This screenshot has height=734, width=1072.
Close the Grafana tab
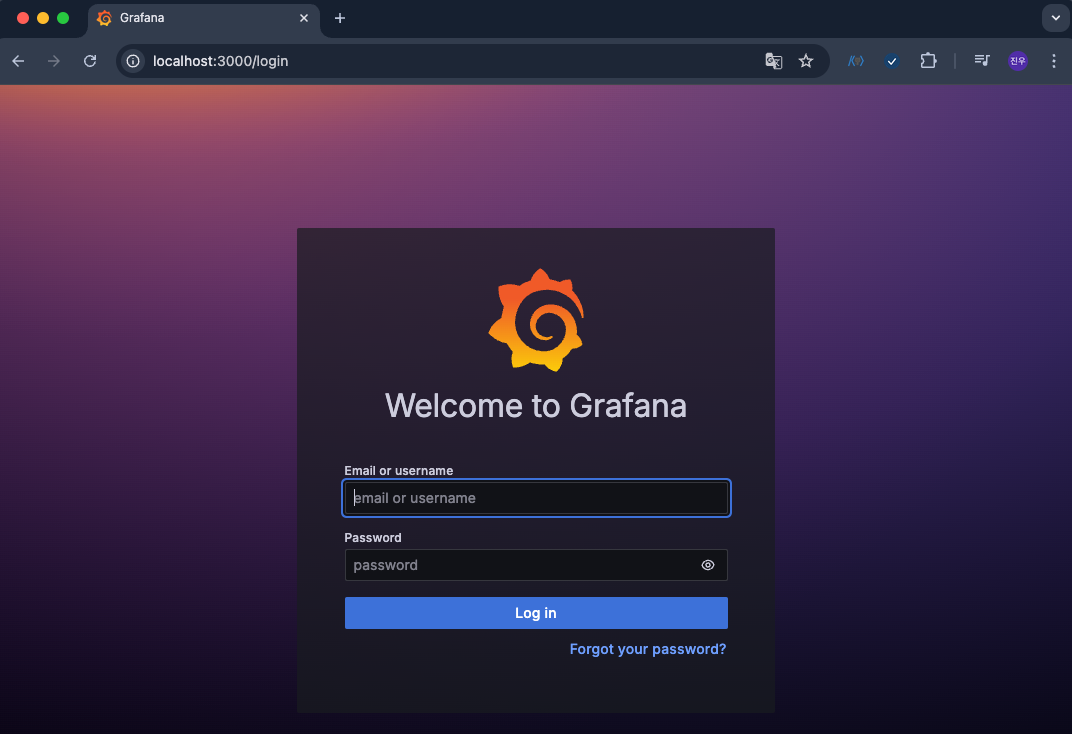(304, 18)
